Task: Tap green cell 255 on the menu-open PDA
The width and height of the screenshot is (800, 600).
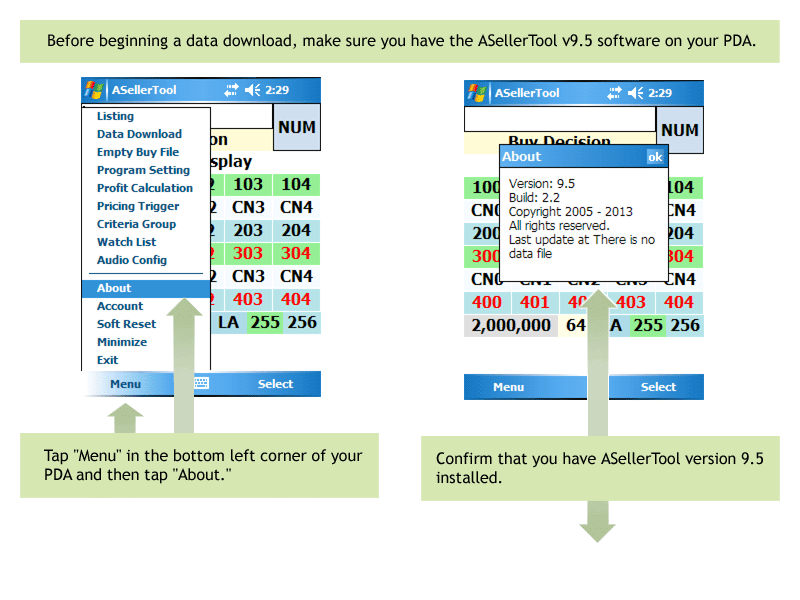Action: 265,322
